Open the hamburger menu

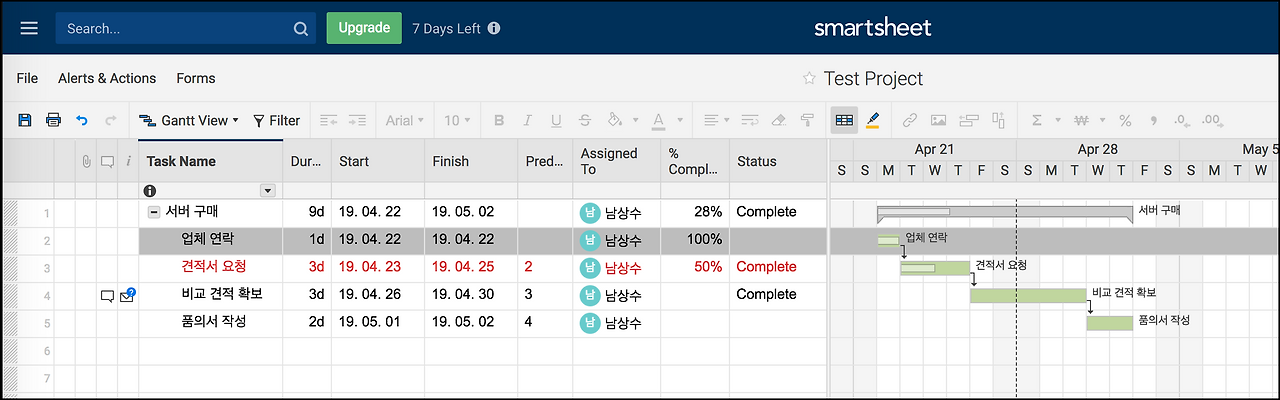point(29,28)
